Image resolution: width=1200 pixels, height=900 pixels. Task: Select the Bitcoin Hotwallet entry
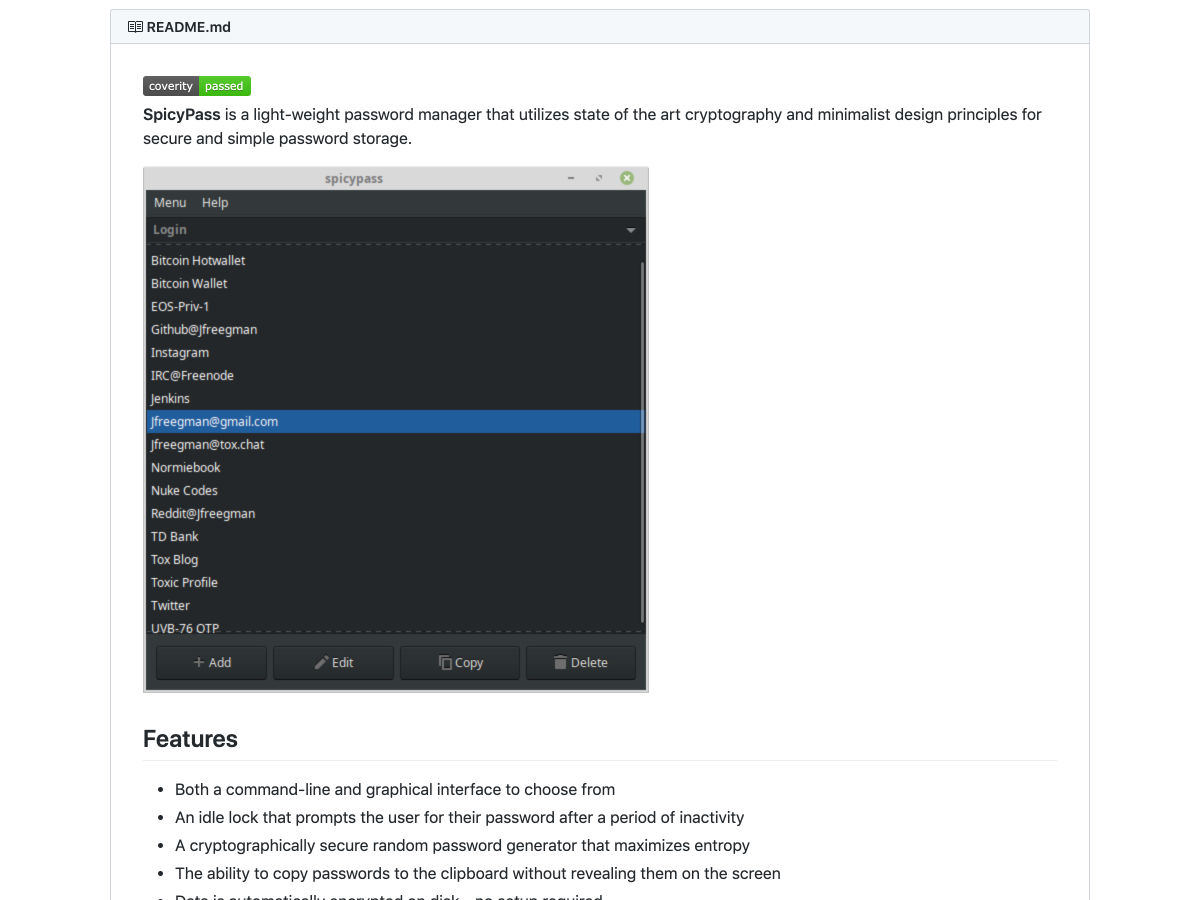[x=198, y=260]
